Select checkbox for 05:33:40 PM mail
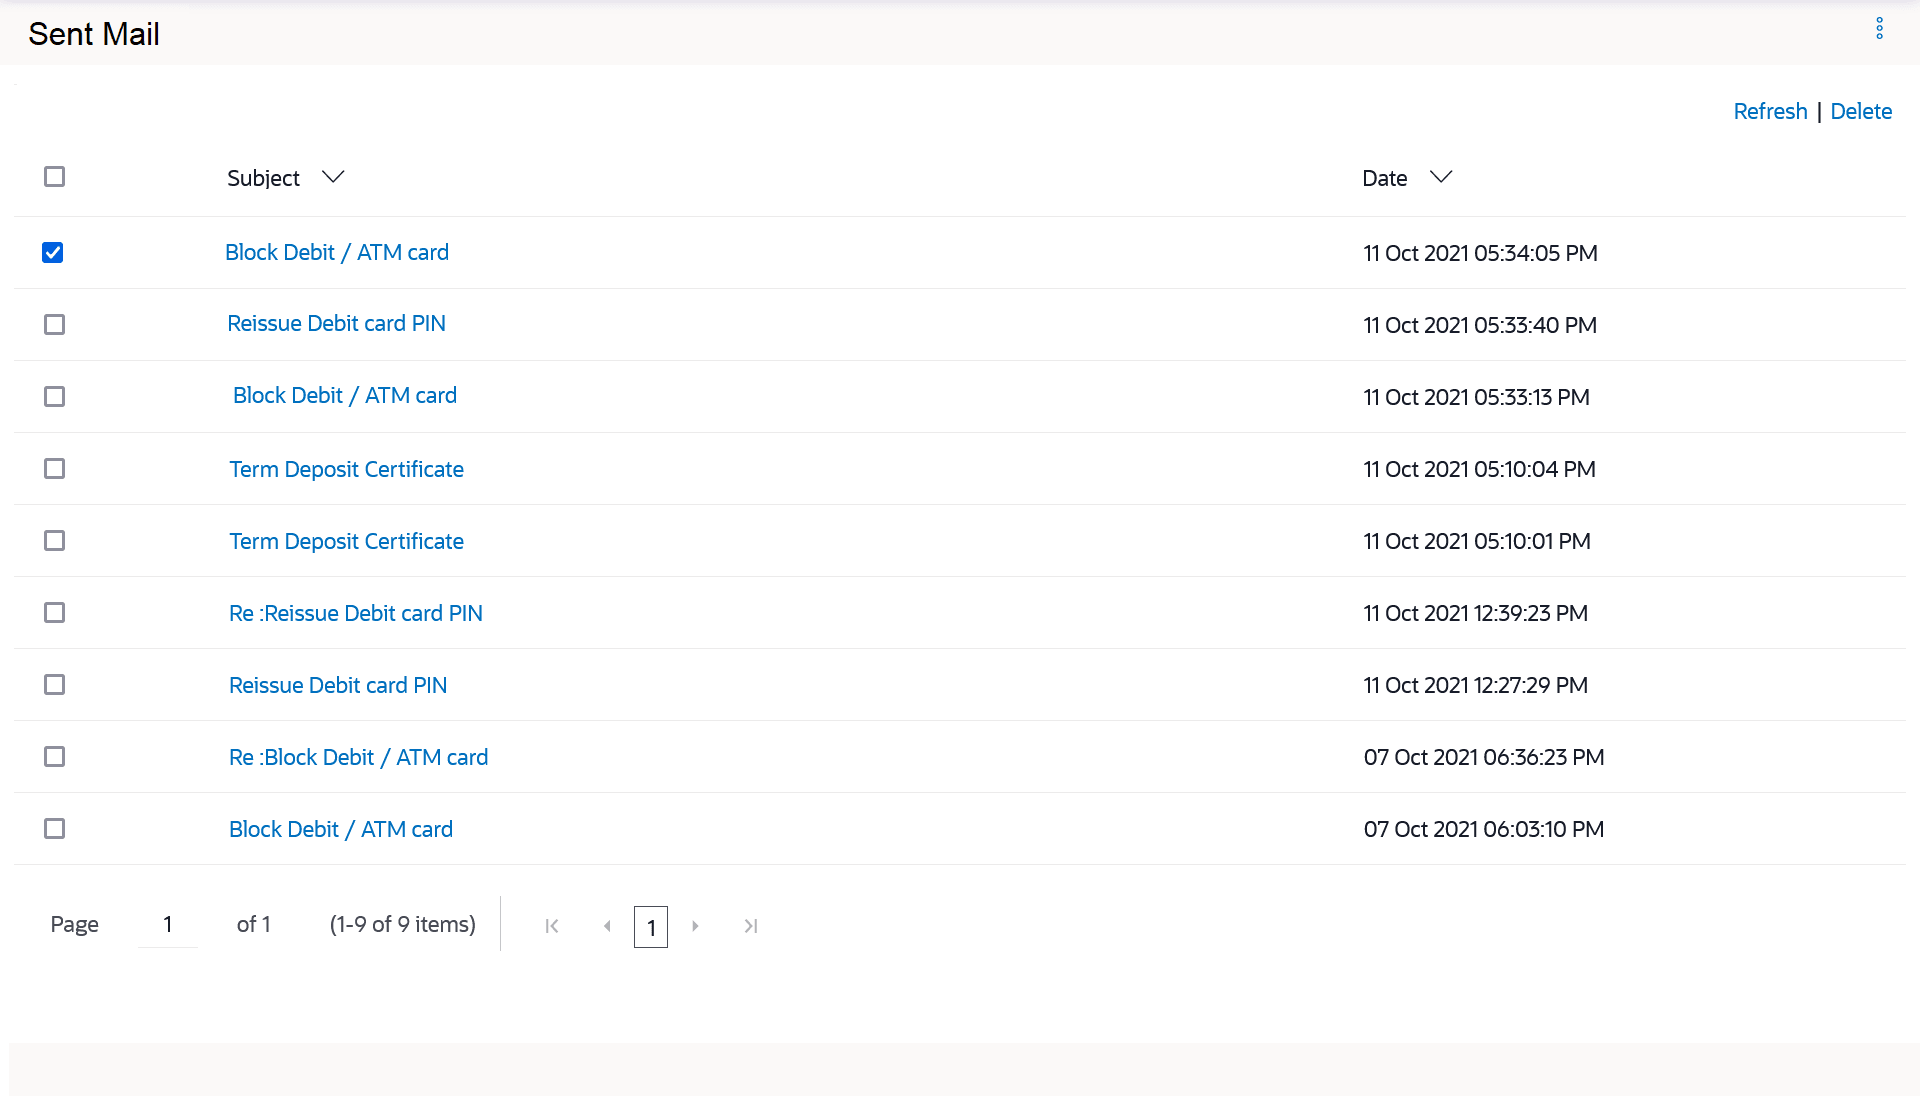Viewport: 1920px width, 1096px height. pyautogui.click(x=55, y=325)
